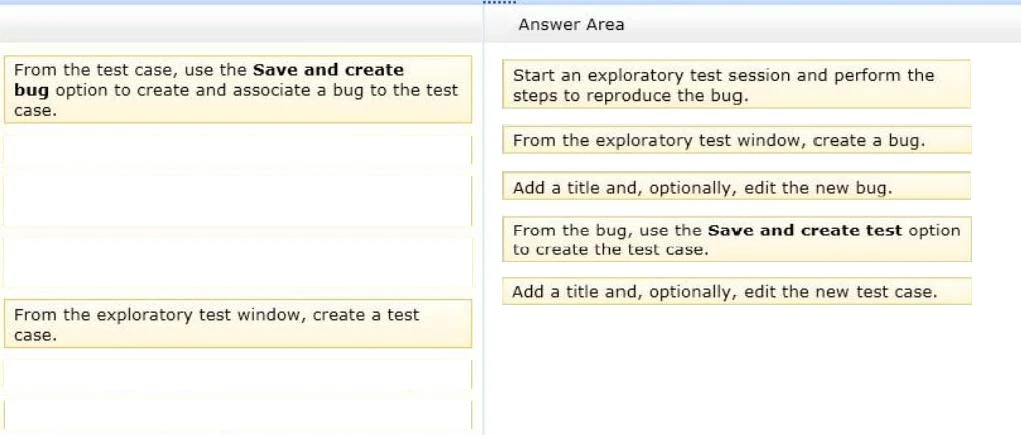The width and height of the screenshot is (1021, 435).
Task: Click first empty slot below the Save and create bug step
Action: click(x=237, y=150)
